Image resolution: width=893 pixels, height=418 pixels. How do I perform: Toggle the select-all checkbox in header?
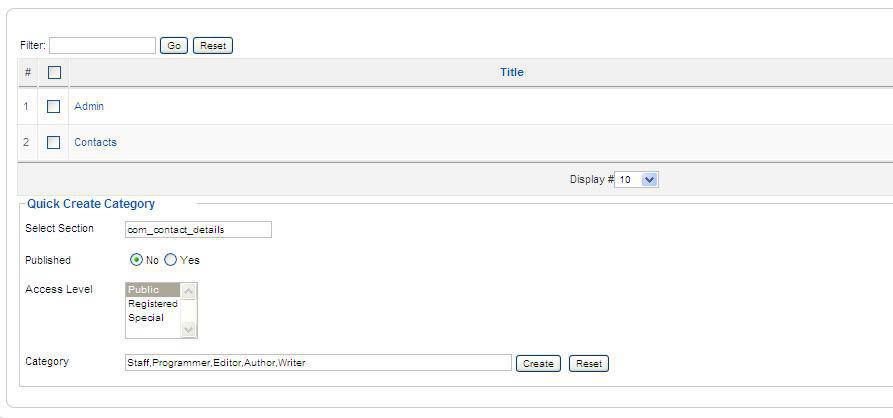pos(54,72)
